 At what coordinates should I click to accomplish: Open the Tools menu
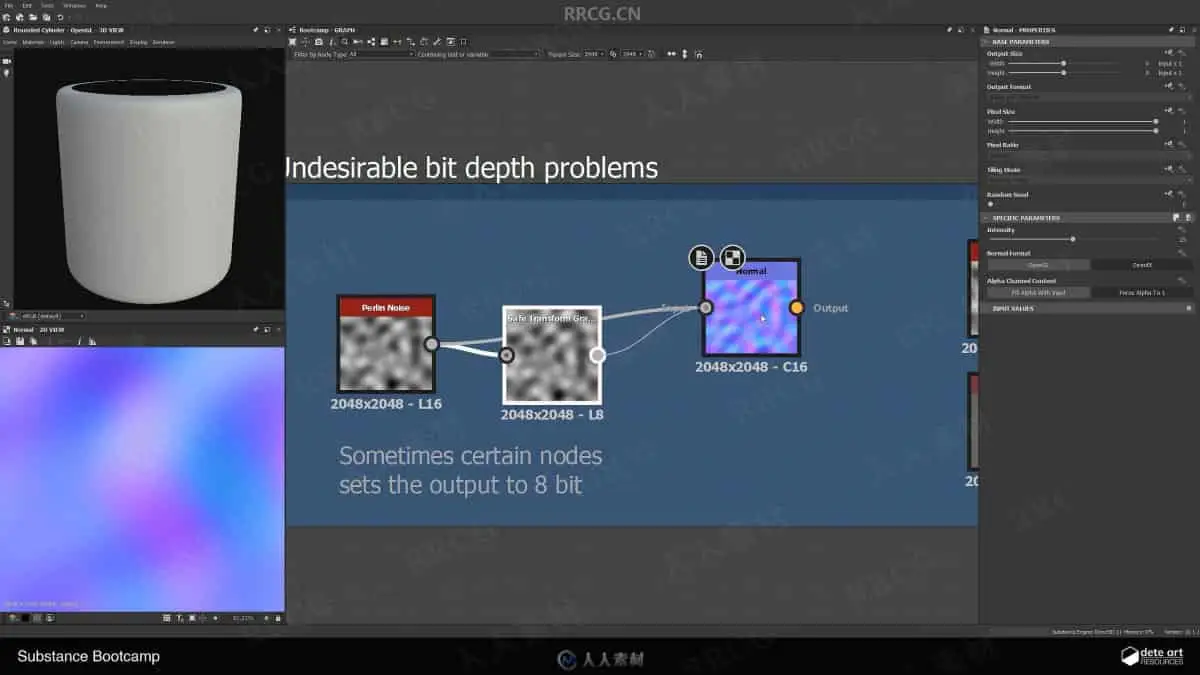tap(47, 5)
